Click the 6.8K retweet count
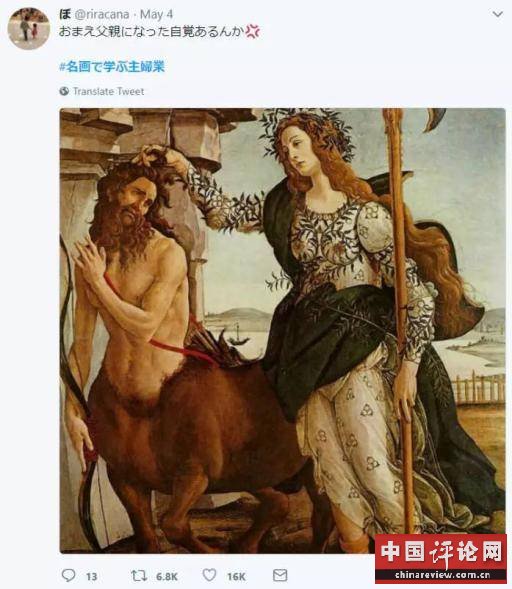The width and height of the screenshot is (512, 589). pos(167,576)
